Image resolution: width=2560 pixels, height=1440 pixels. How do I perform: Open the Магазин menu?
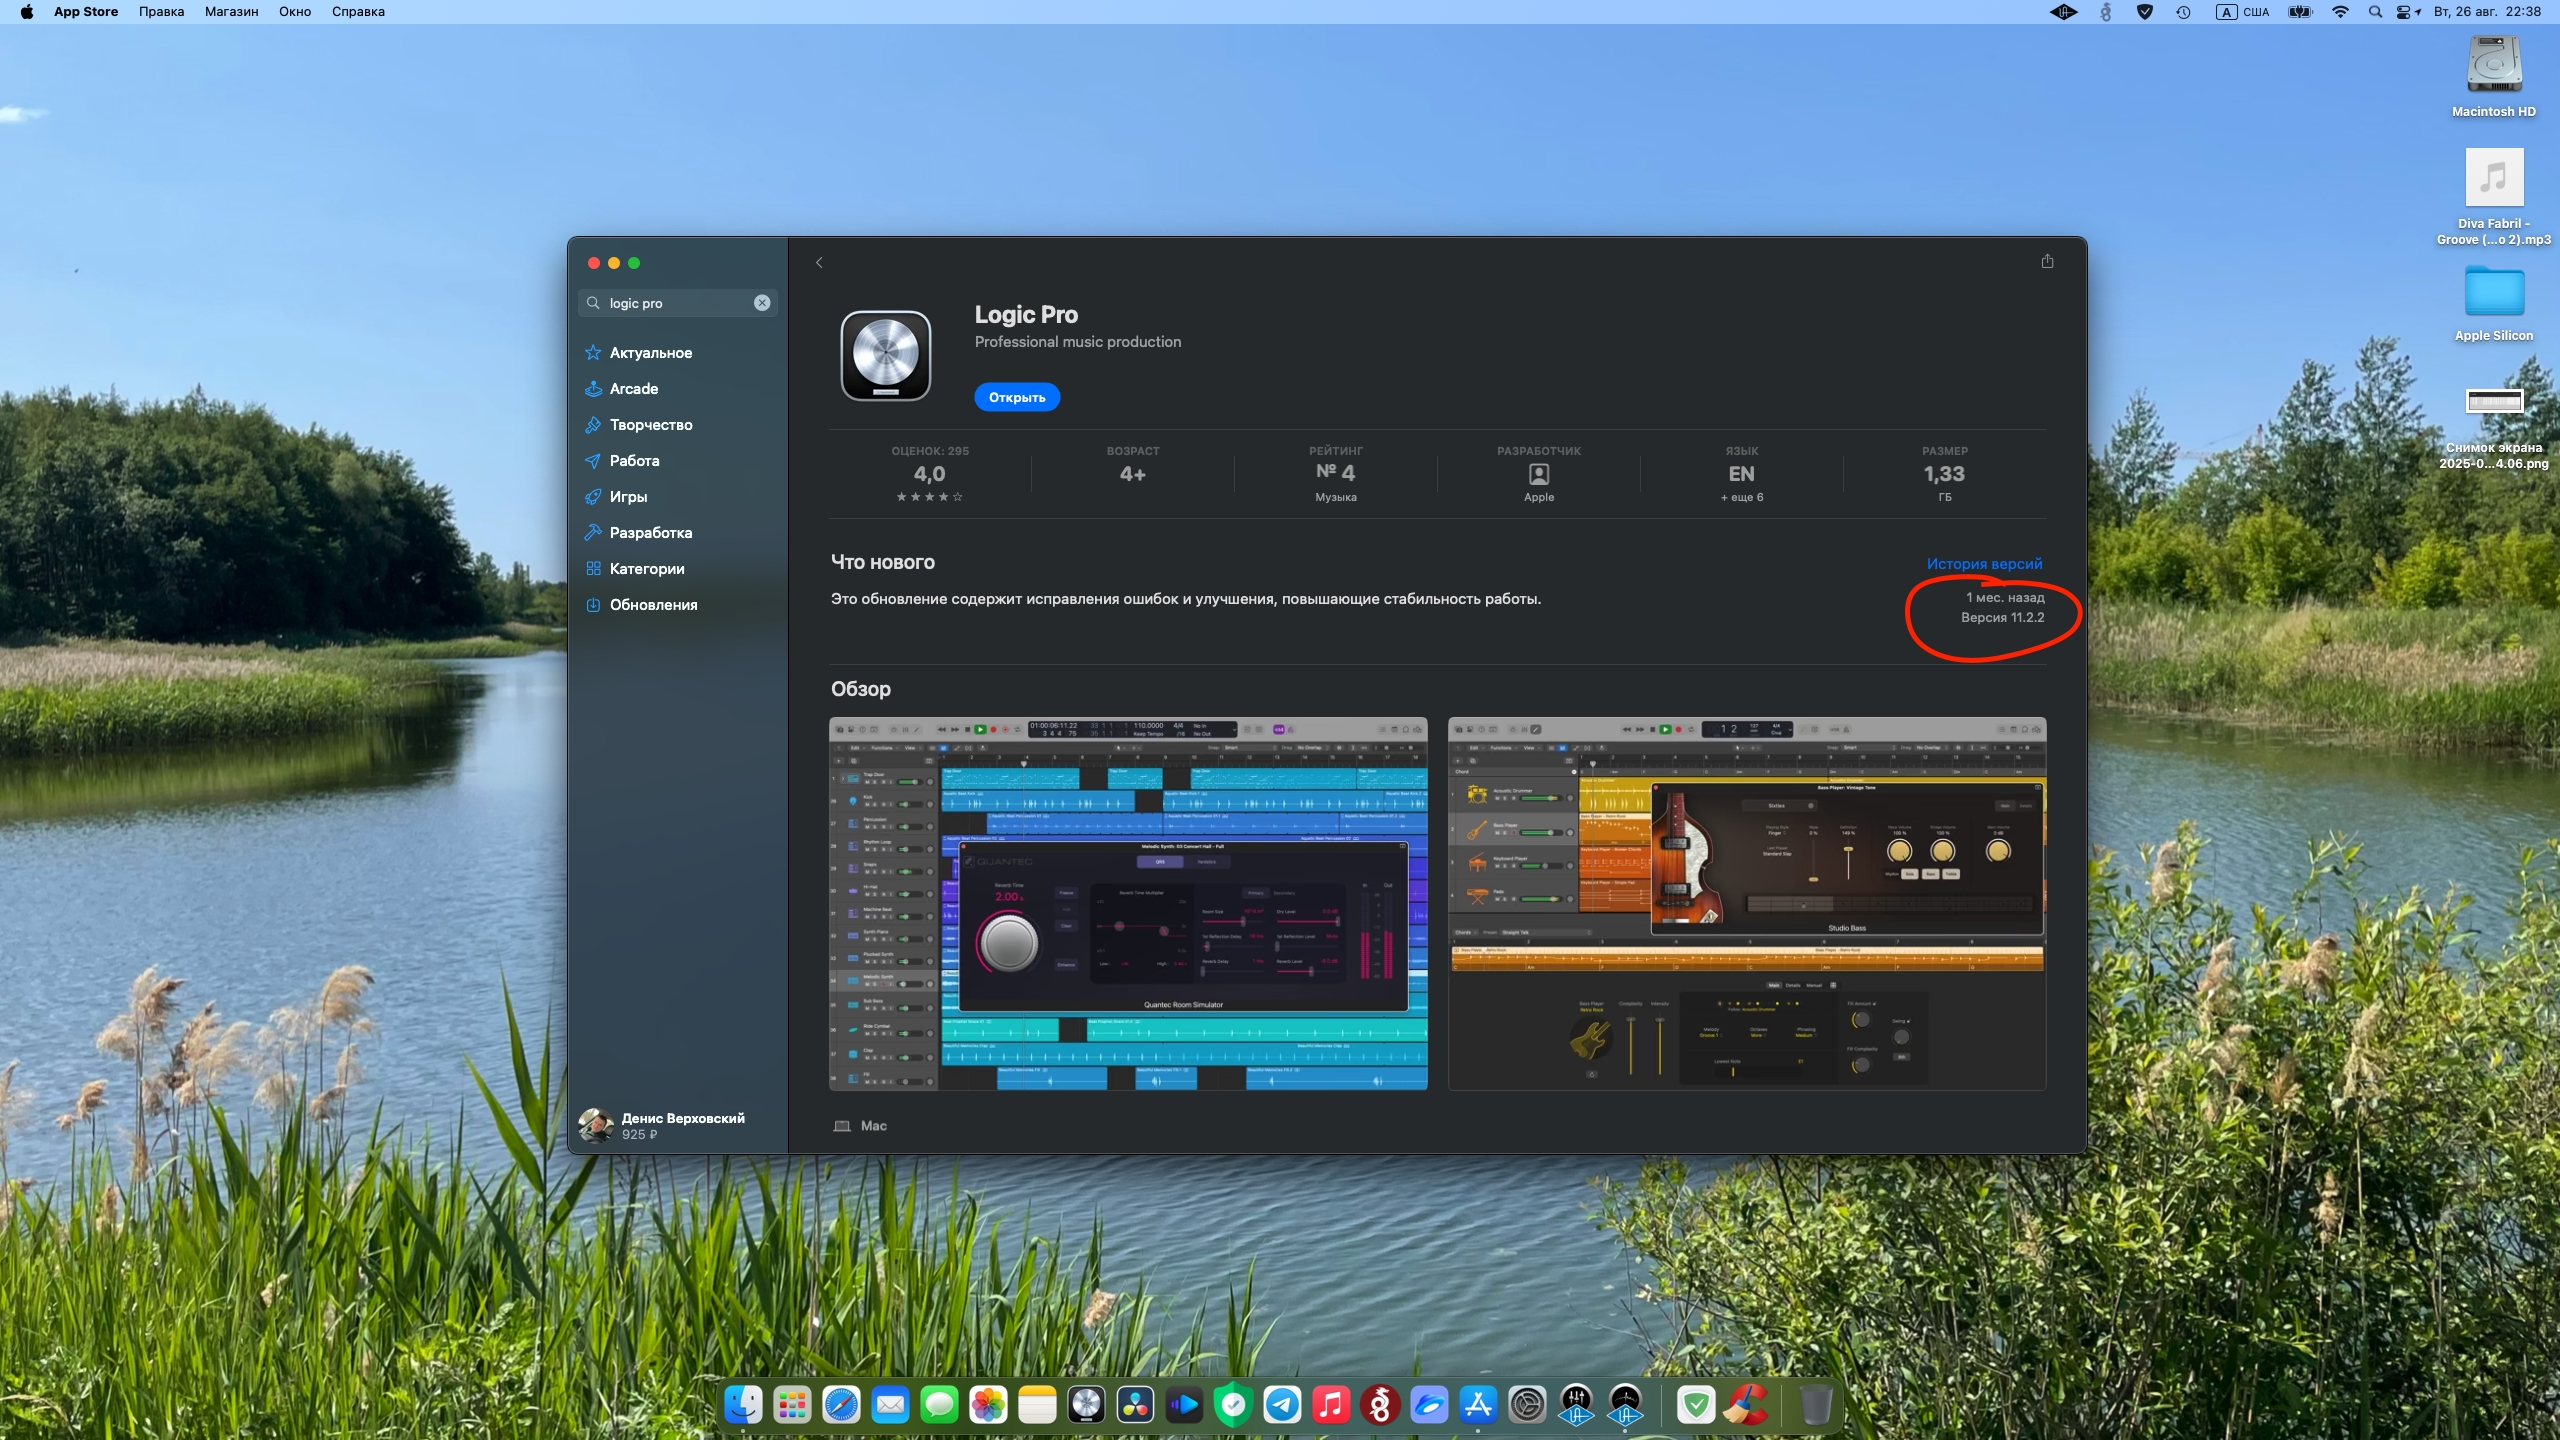click(x=232, y=12)
